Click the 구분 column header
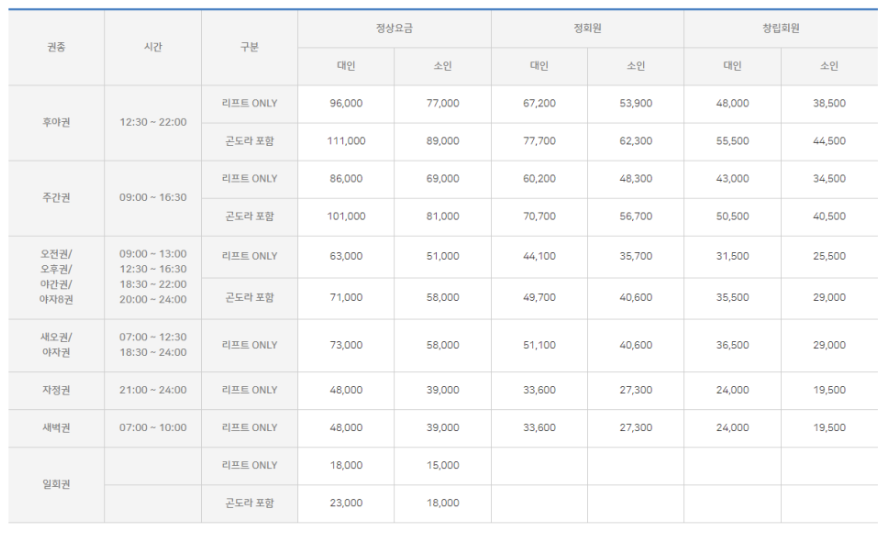The height and width of the screenshot is (534, 887). (249, 47)
